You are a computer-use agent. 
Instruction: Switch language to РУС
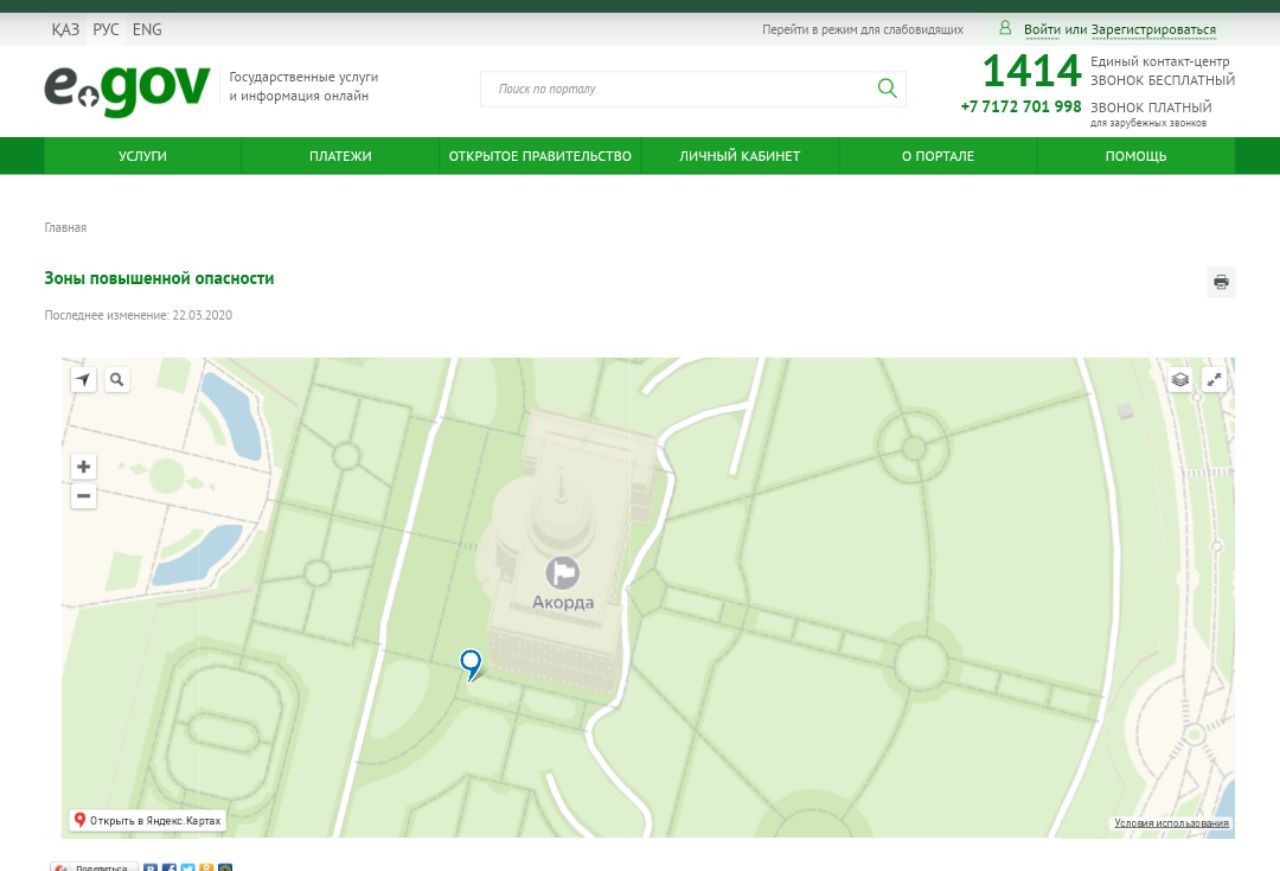tap(106, 30)
